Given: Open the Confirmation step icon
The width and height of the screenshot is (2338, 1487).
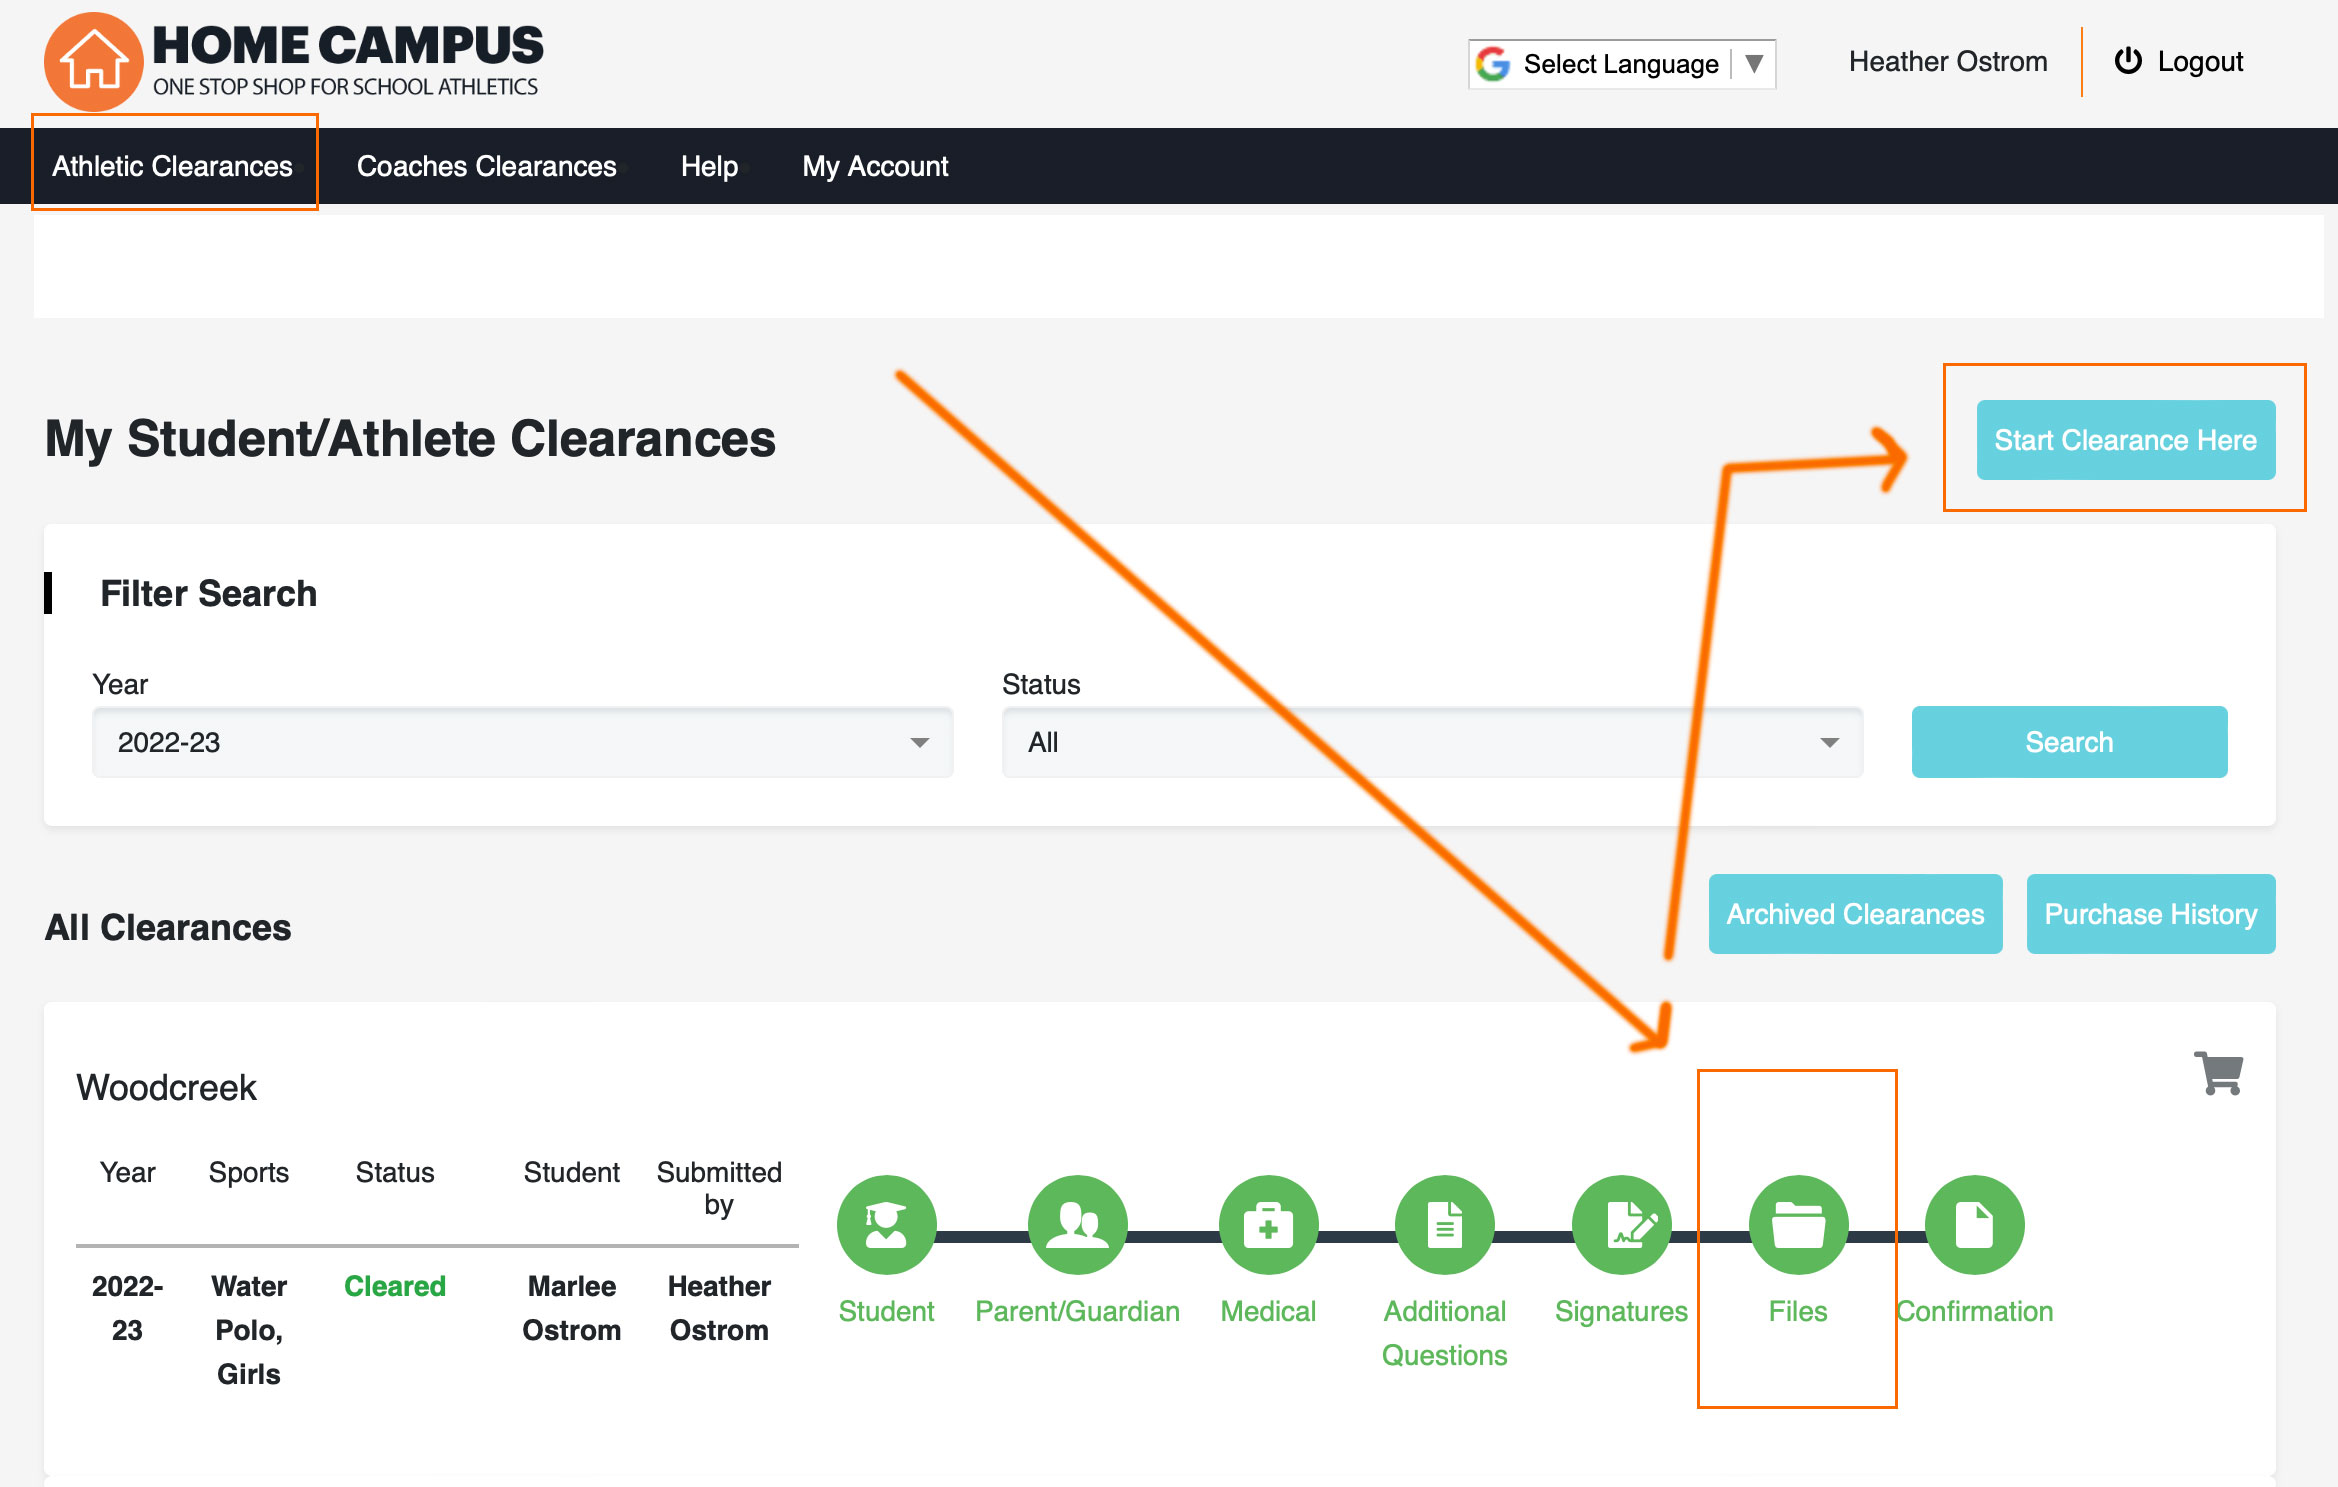Looking at the screenshot, I should [1974, 1225].
